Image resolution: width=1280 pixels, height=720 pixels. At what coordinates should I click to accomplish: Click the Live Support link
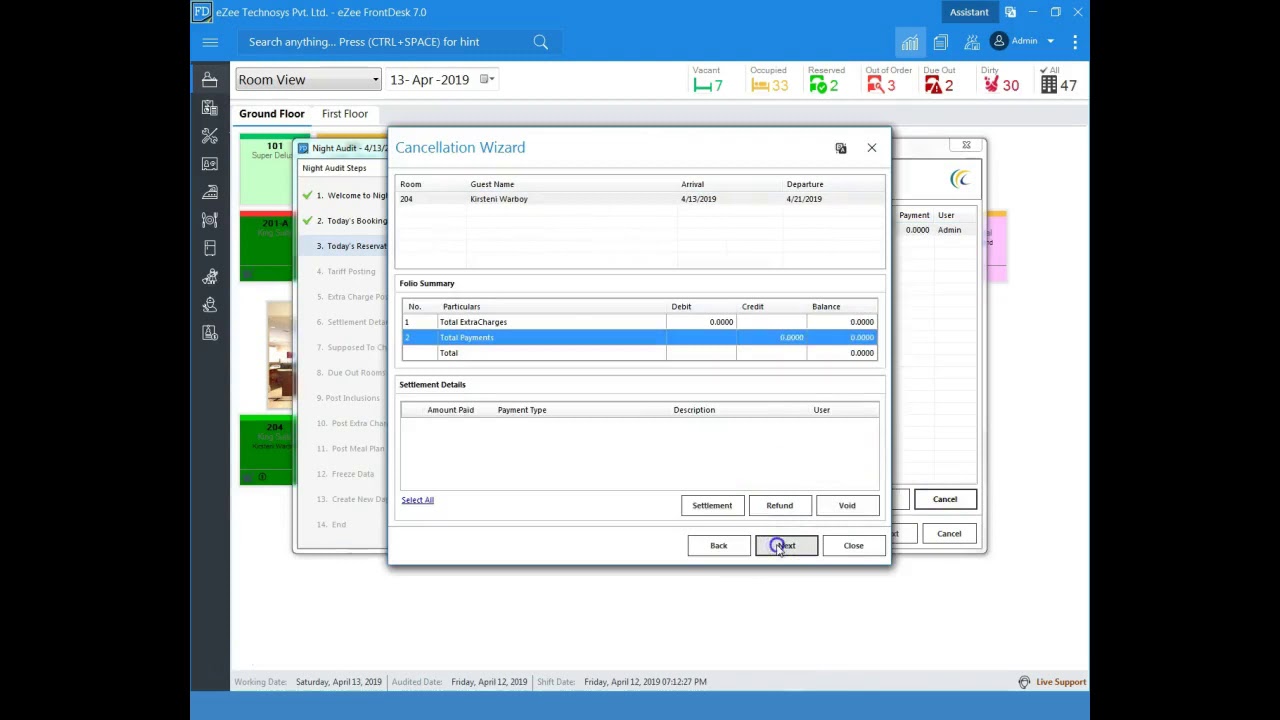[1061, 682]
